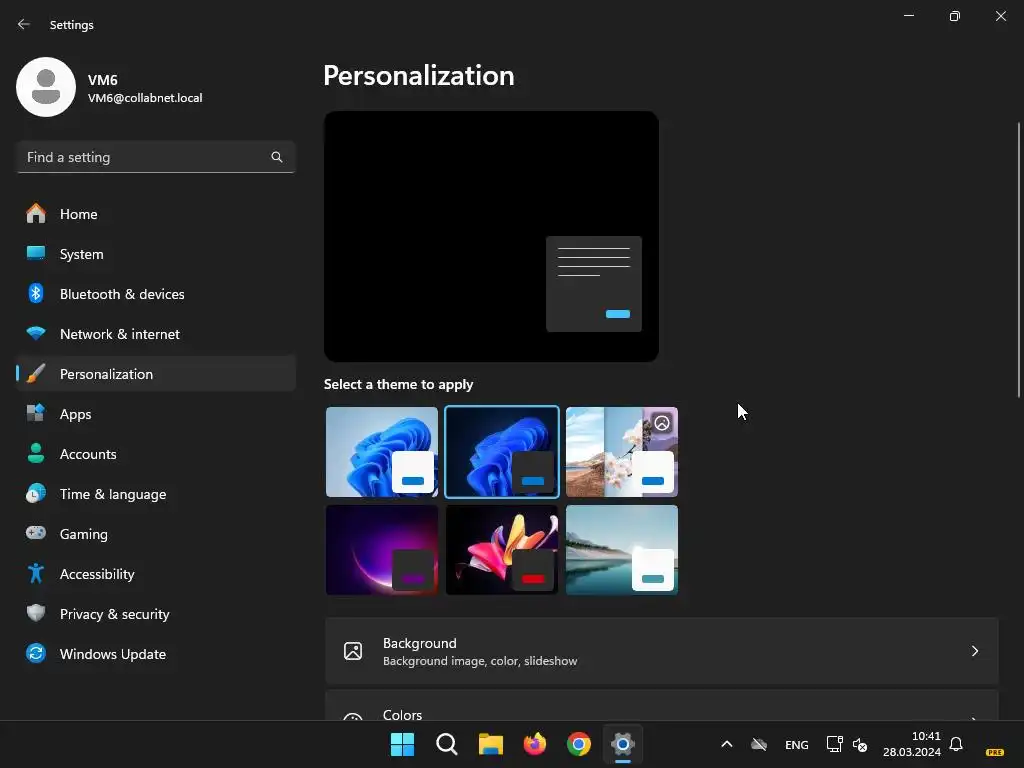The height and width of the screenshot is (768, 1024).
Task: Click the Find a setting field
Action: click(x=156, y=157)
